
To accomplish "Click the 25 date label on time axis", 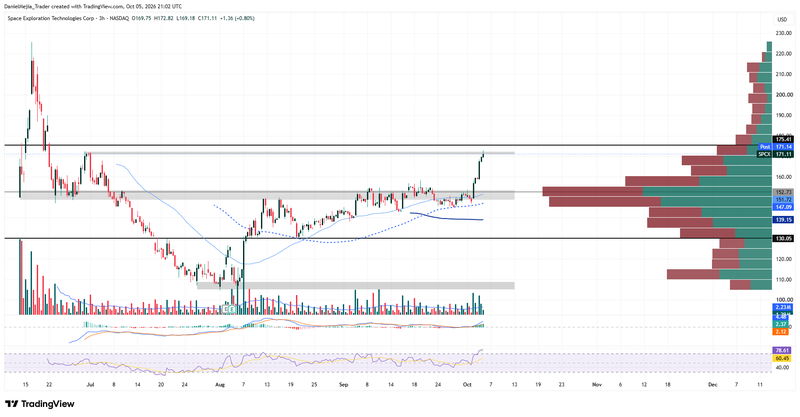I will (314, 385).
